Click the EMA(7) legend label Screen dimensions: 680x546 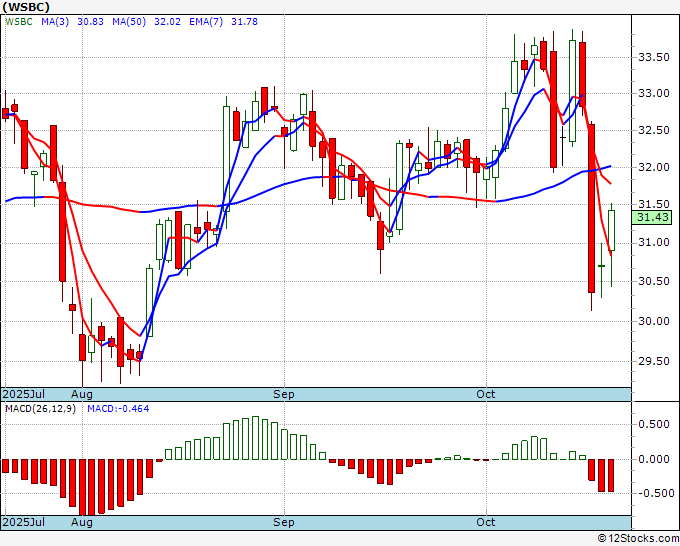click(206, 22)
